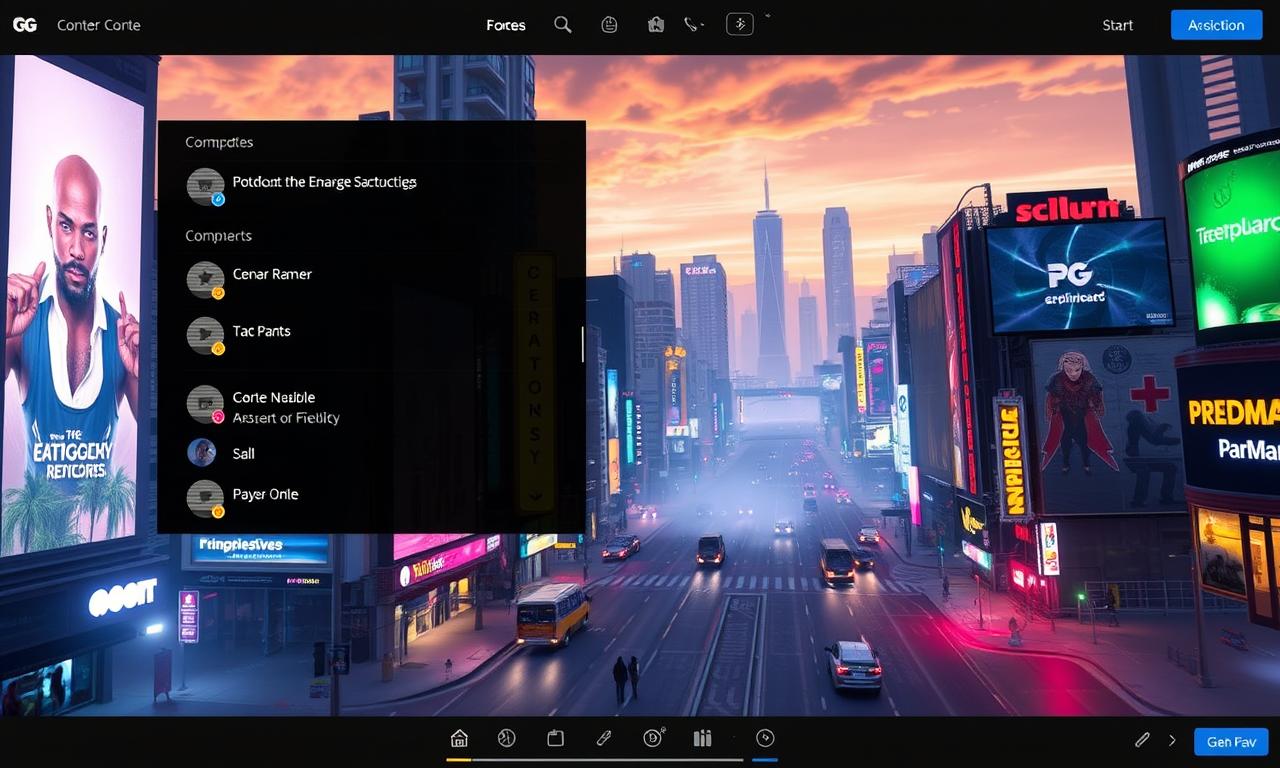
Task: Select the boxed running figure icon
Action: [739, 25]
